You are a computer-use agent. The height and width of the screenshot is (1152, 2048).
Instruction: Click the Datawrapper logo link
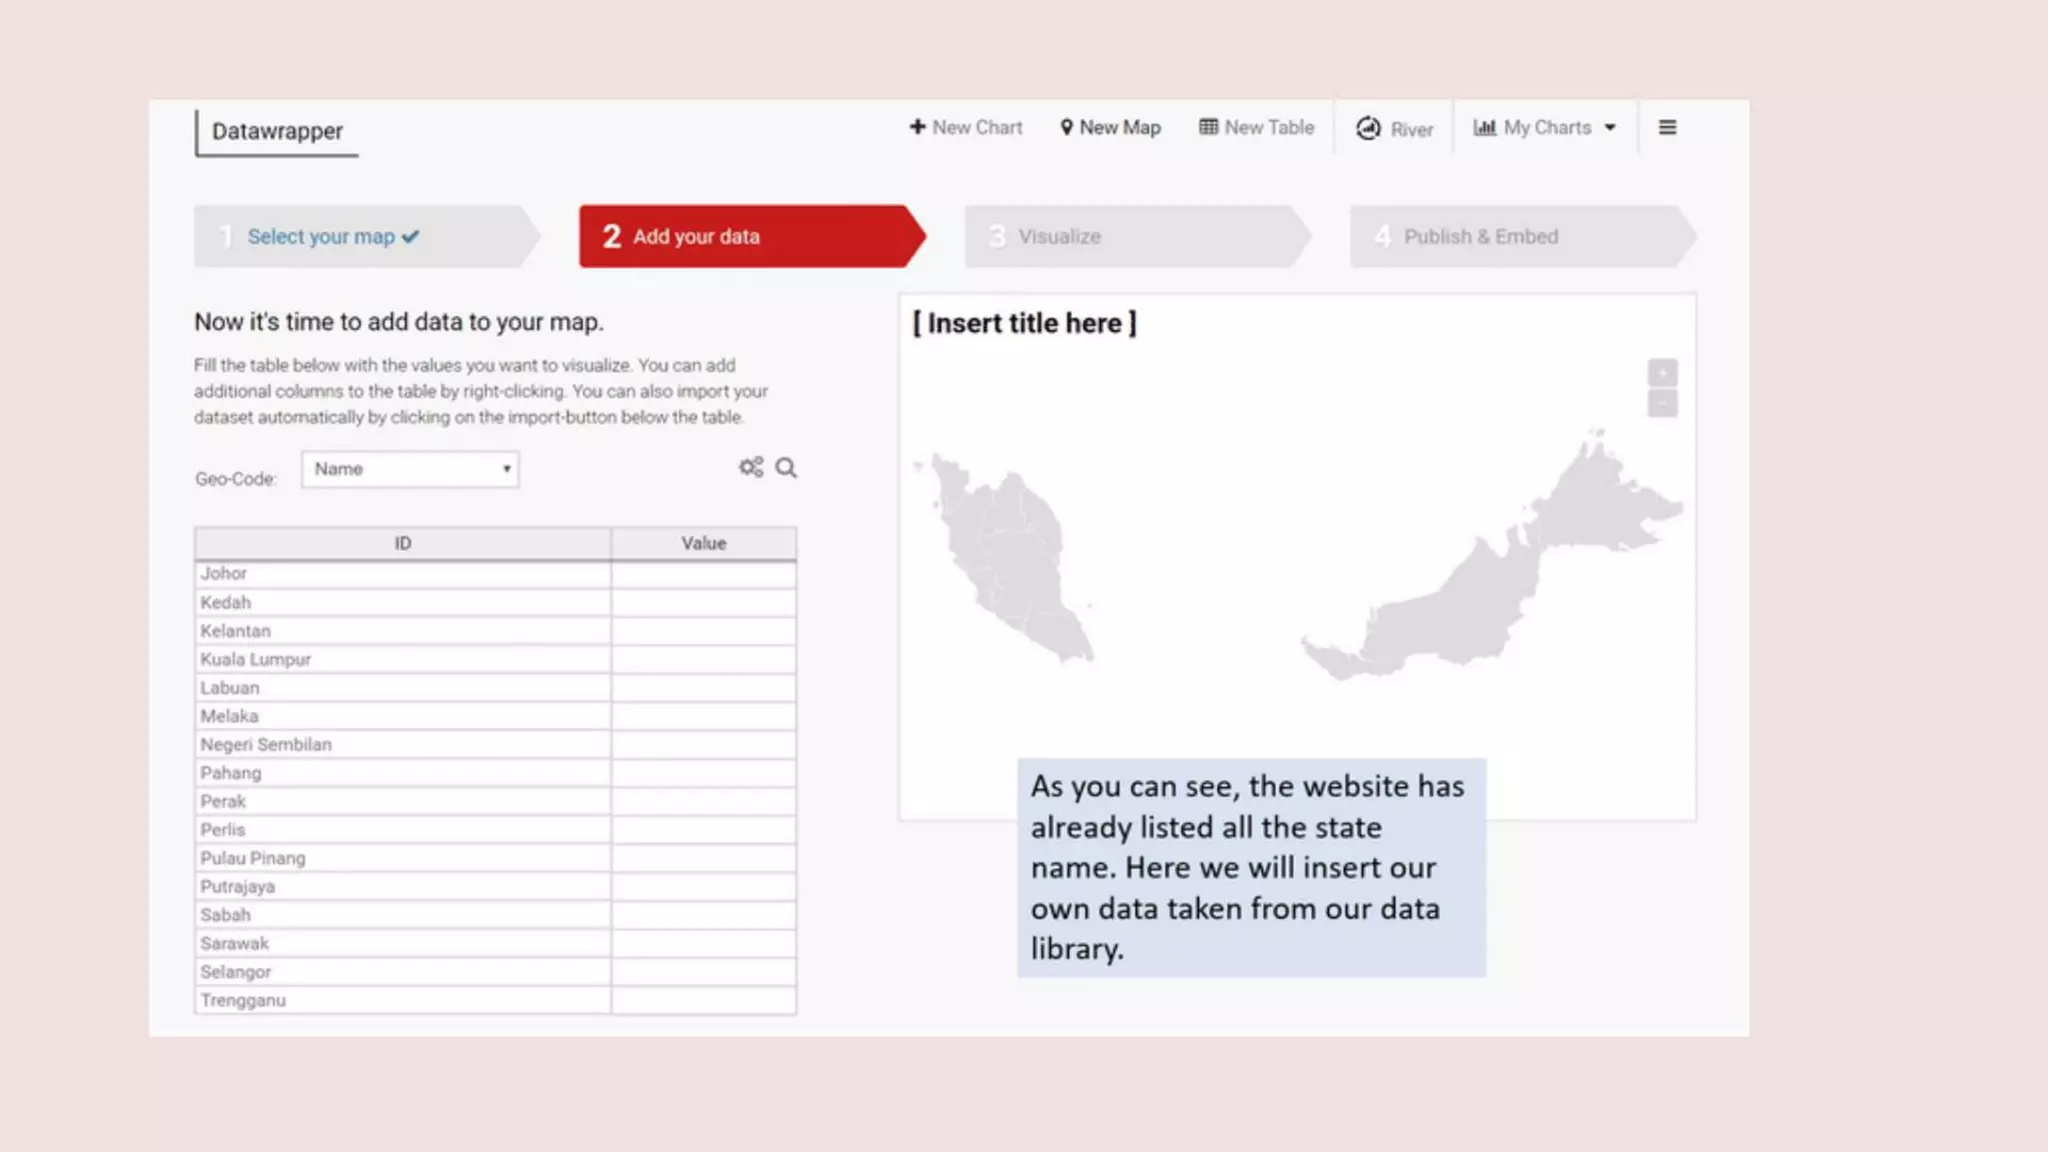[x=277, y=131]
